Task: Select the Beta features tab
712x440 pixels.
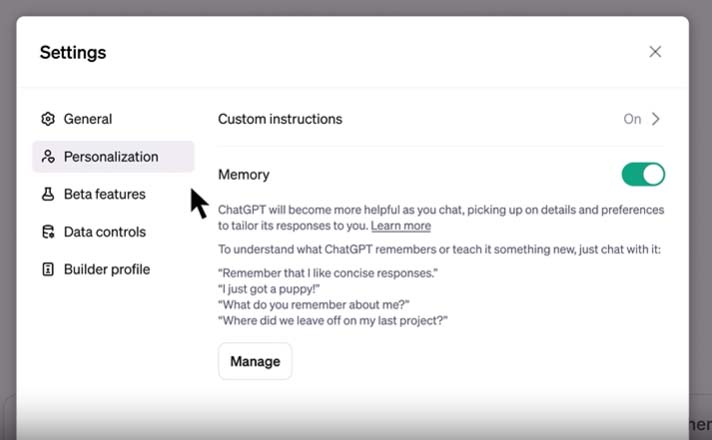Action: pyautogui.click(x=104, y=194)
